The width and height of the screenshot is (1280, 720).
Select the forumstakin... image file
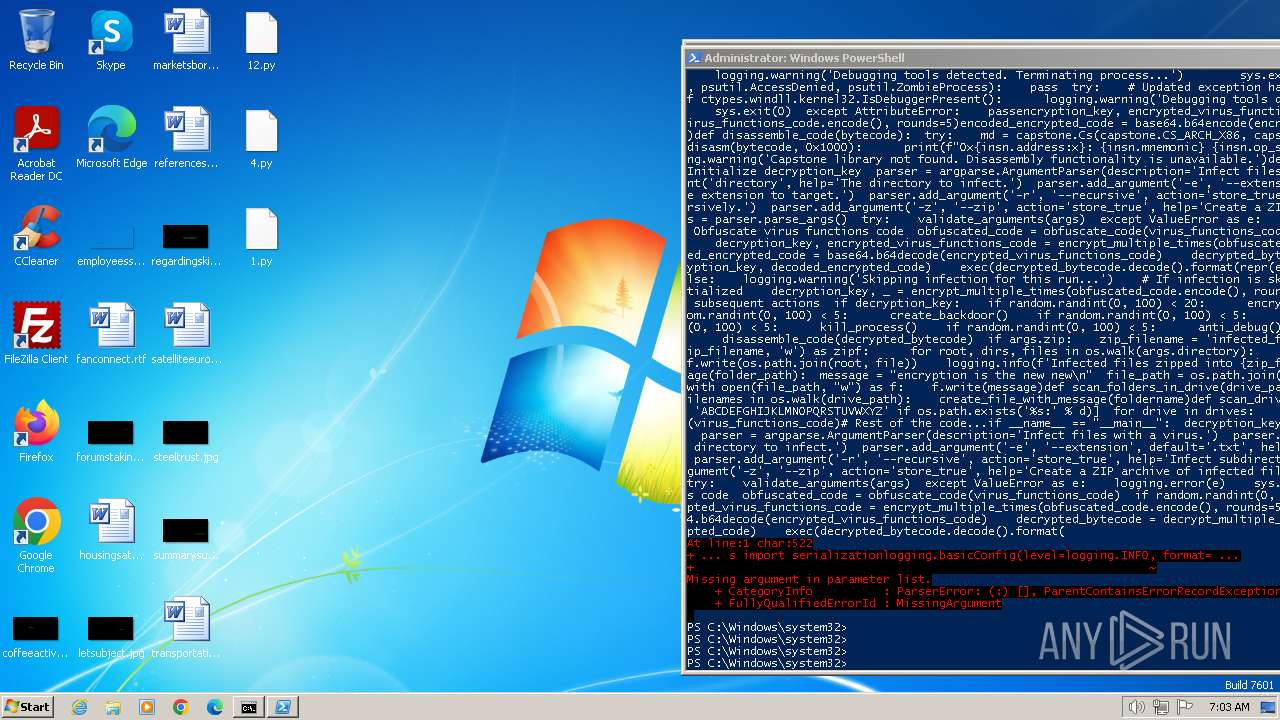(x=111, y=441)
